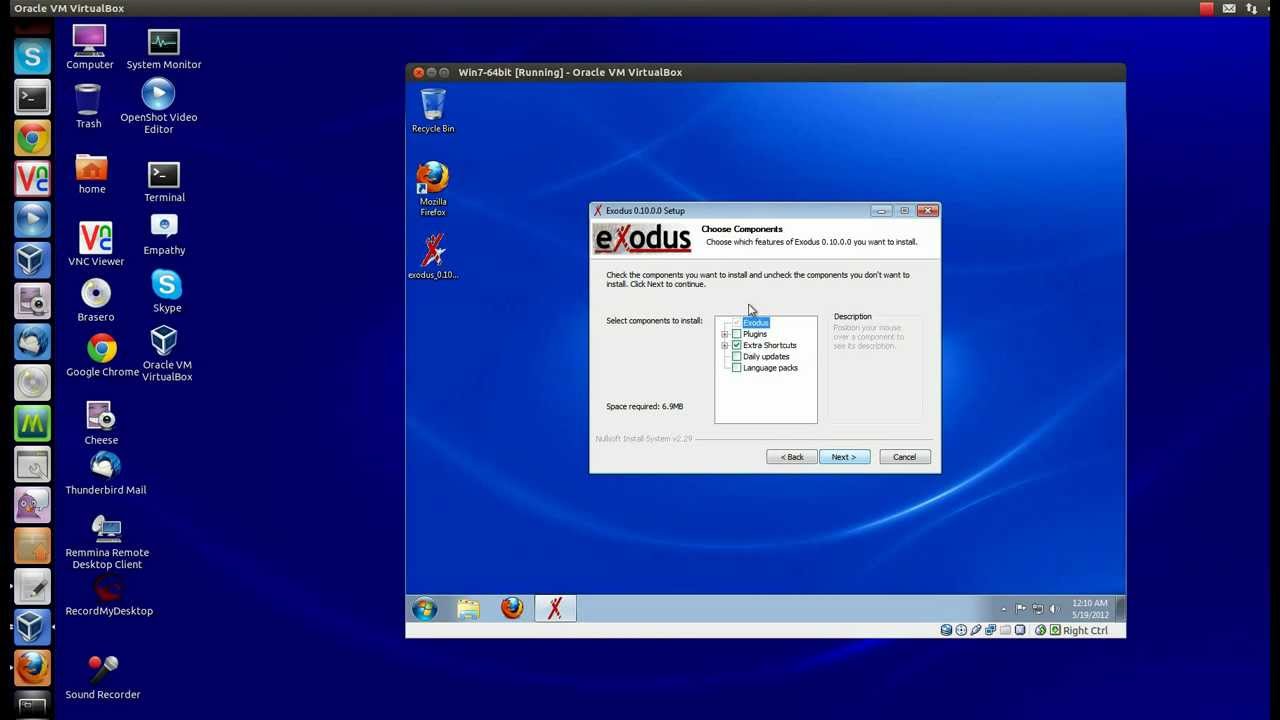
Task: Click the Oracle VM VirtualBox top panel title
Action: tap(69, 8)
